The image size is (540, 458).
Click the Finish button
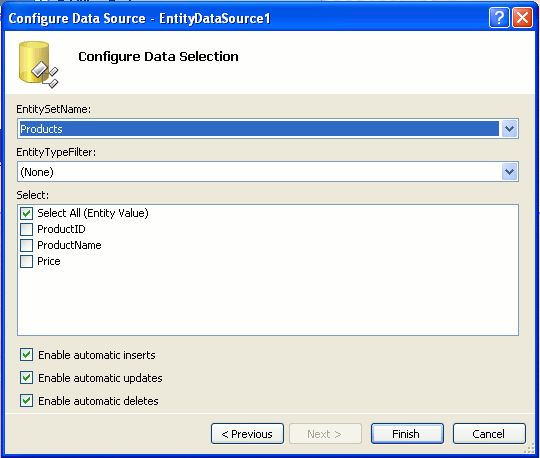click(407, 434)
